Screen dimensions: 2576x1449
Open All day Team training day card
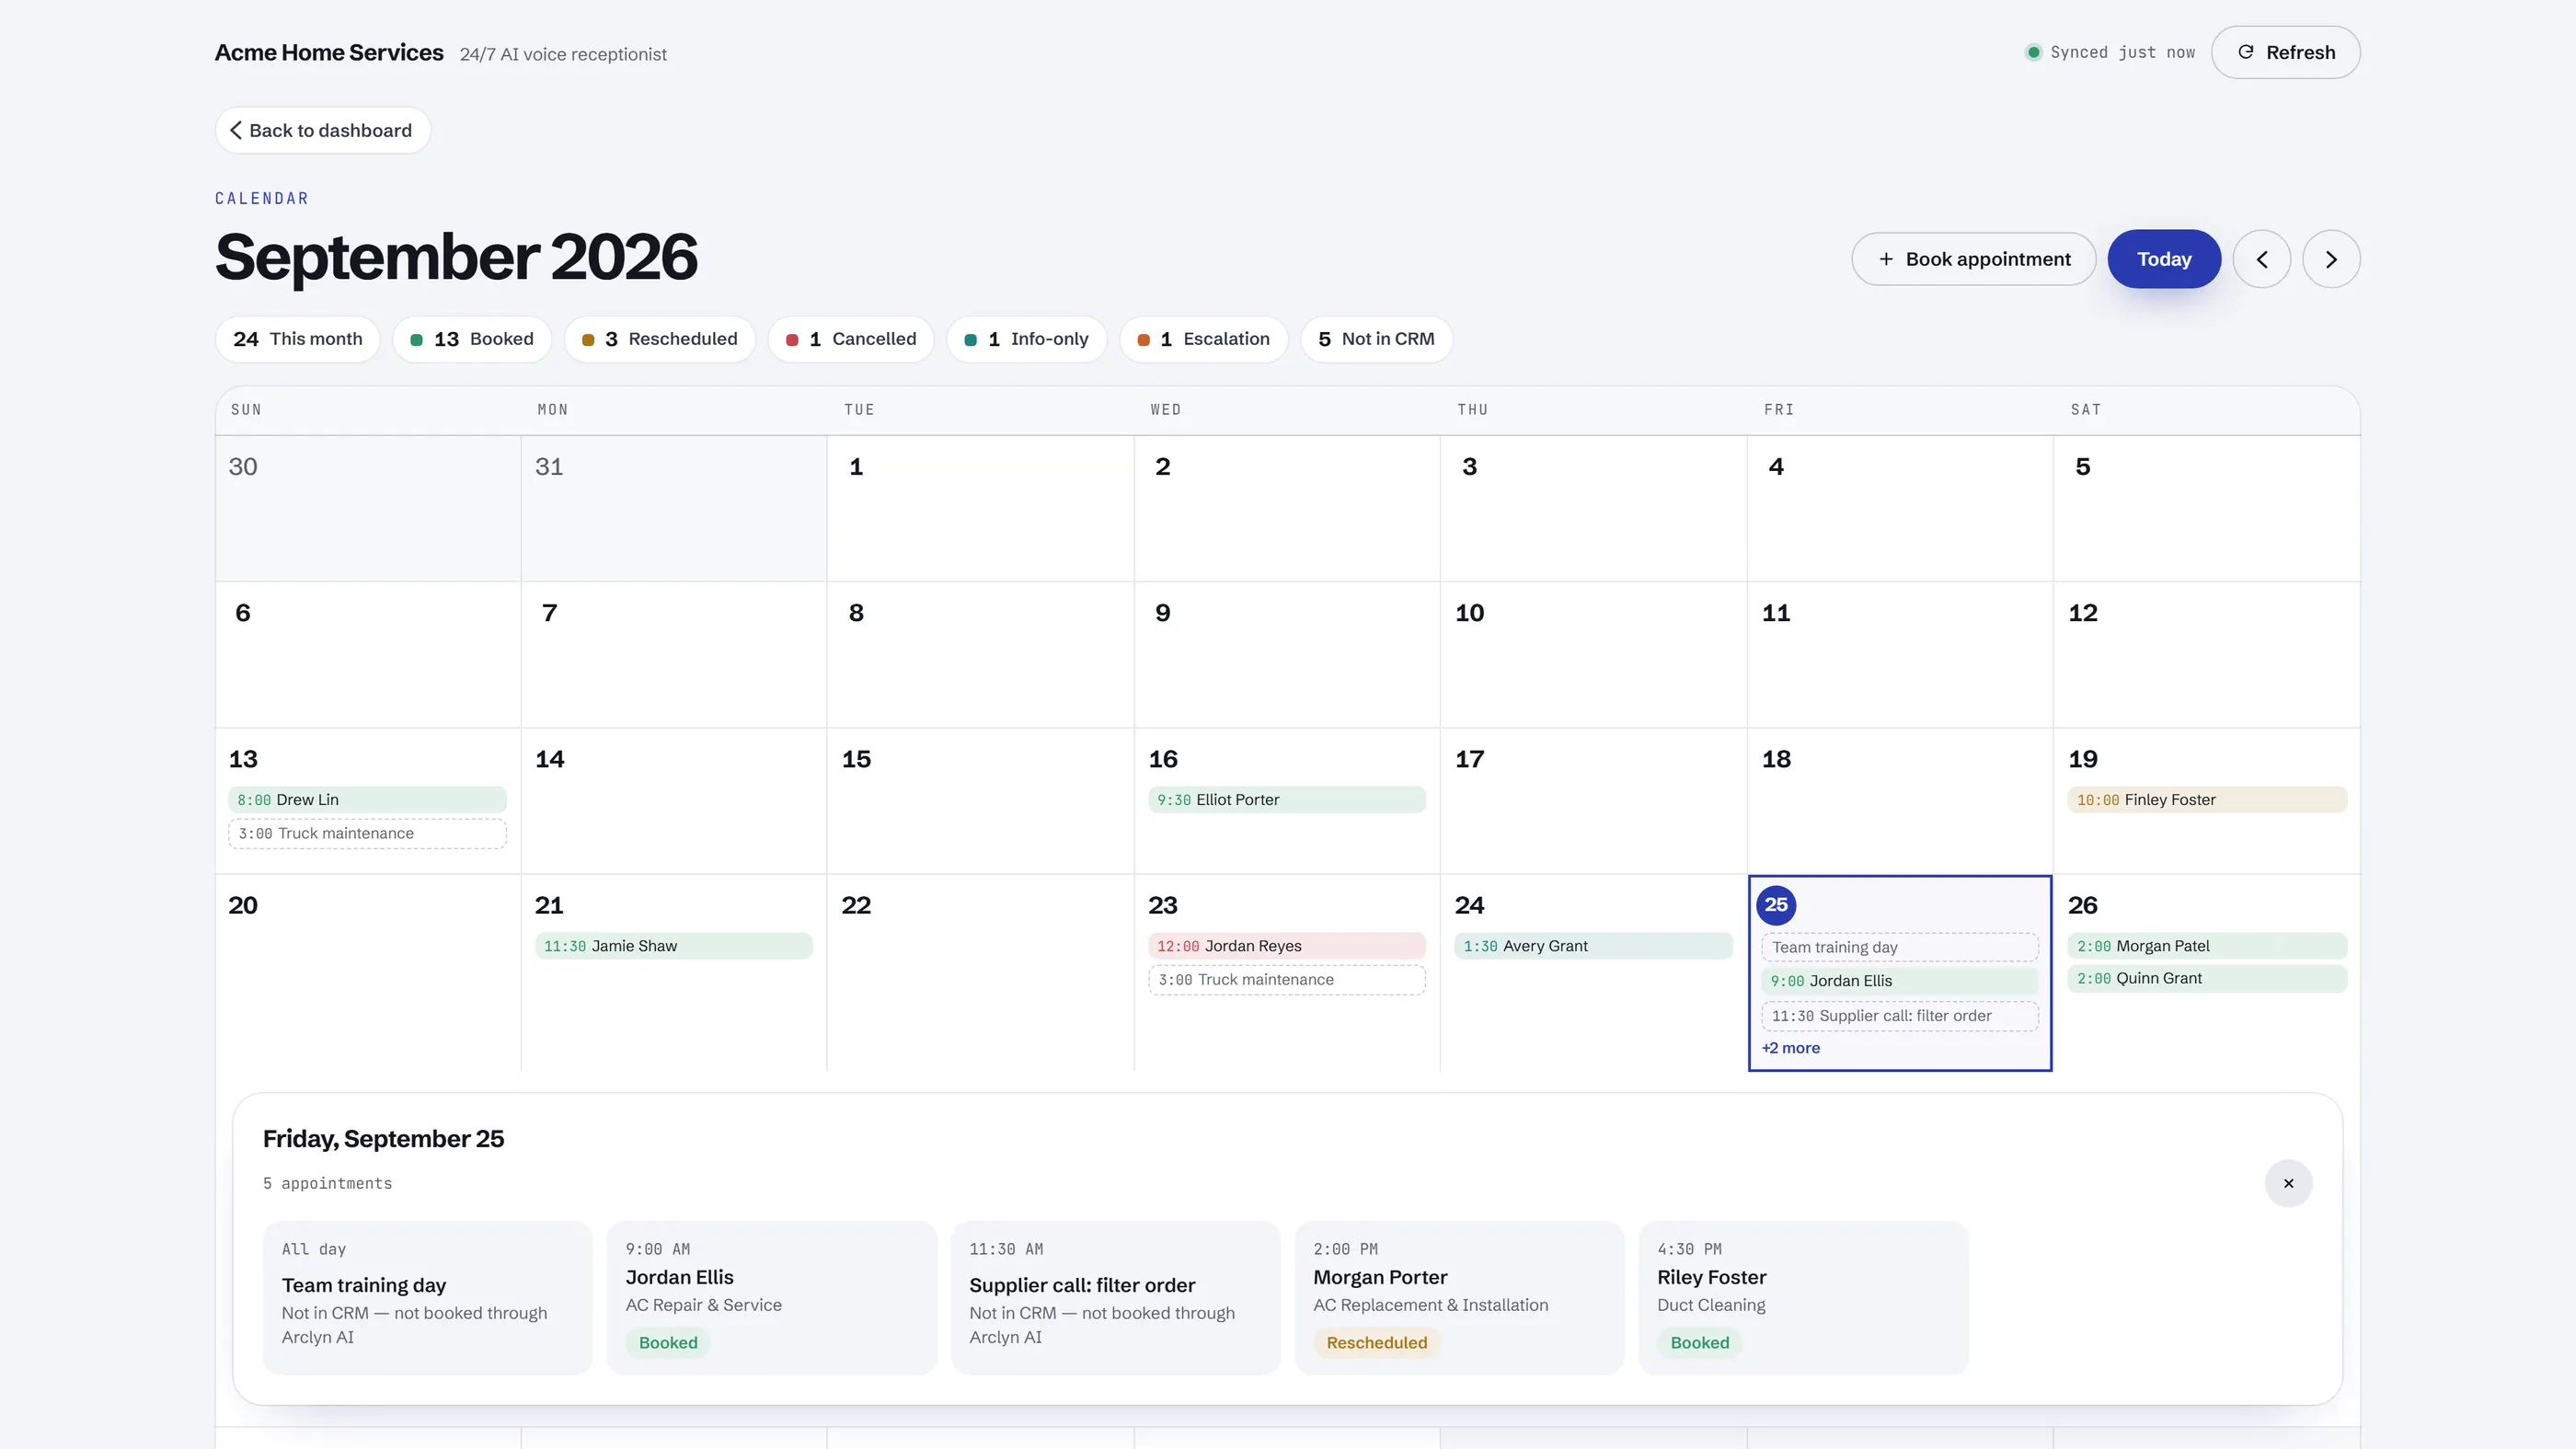pyautogui.click(x=428, y=1298)
